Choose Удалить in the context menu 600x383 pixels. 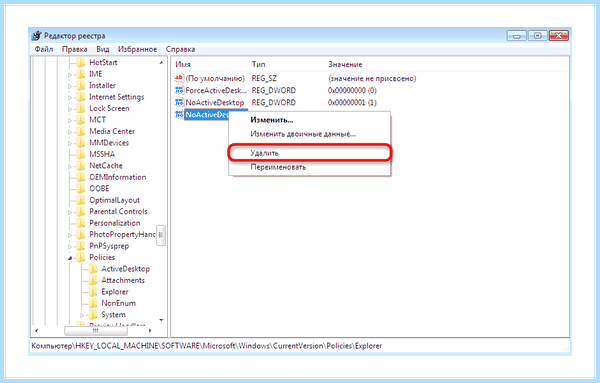click(x=310, y=153)
